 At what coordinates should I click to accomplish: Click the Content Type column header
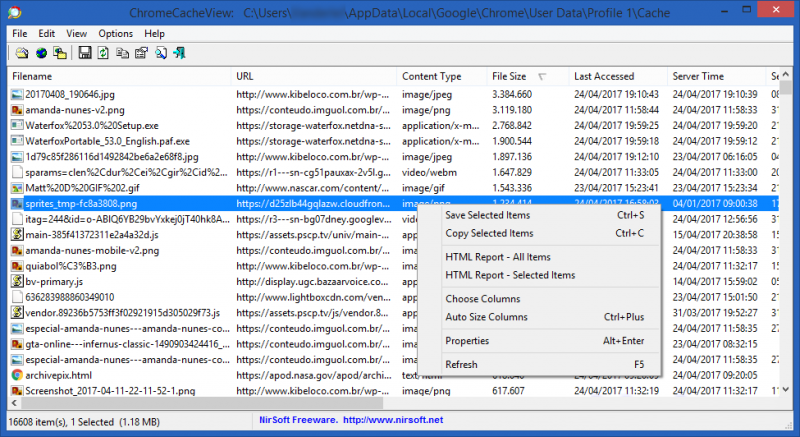click(431, 76)
